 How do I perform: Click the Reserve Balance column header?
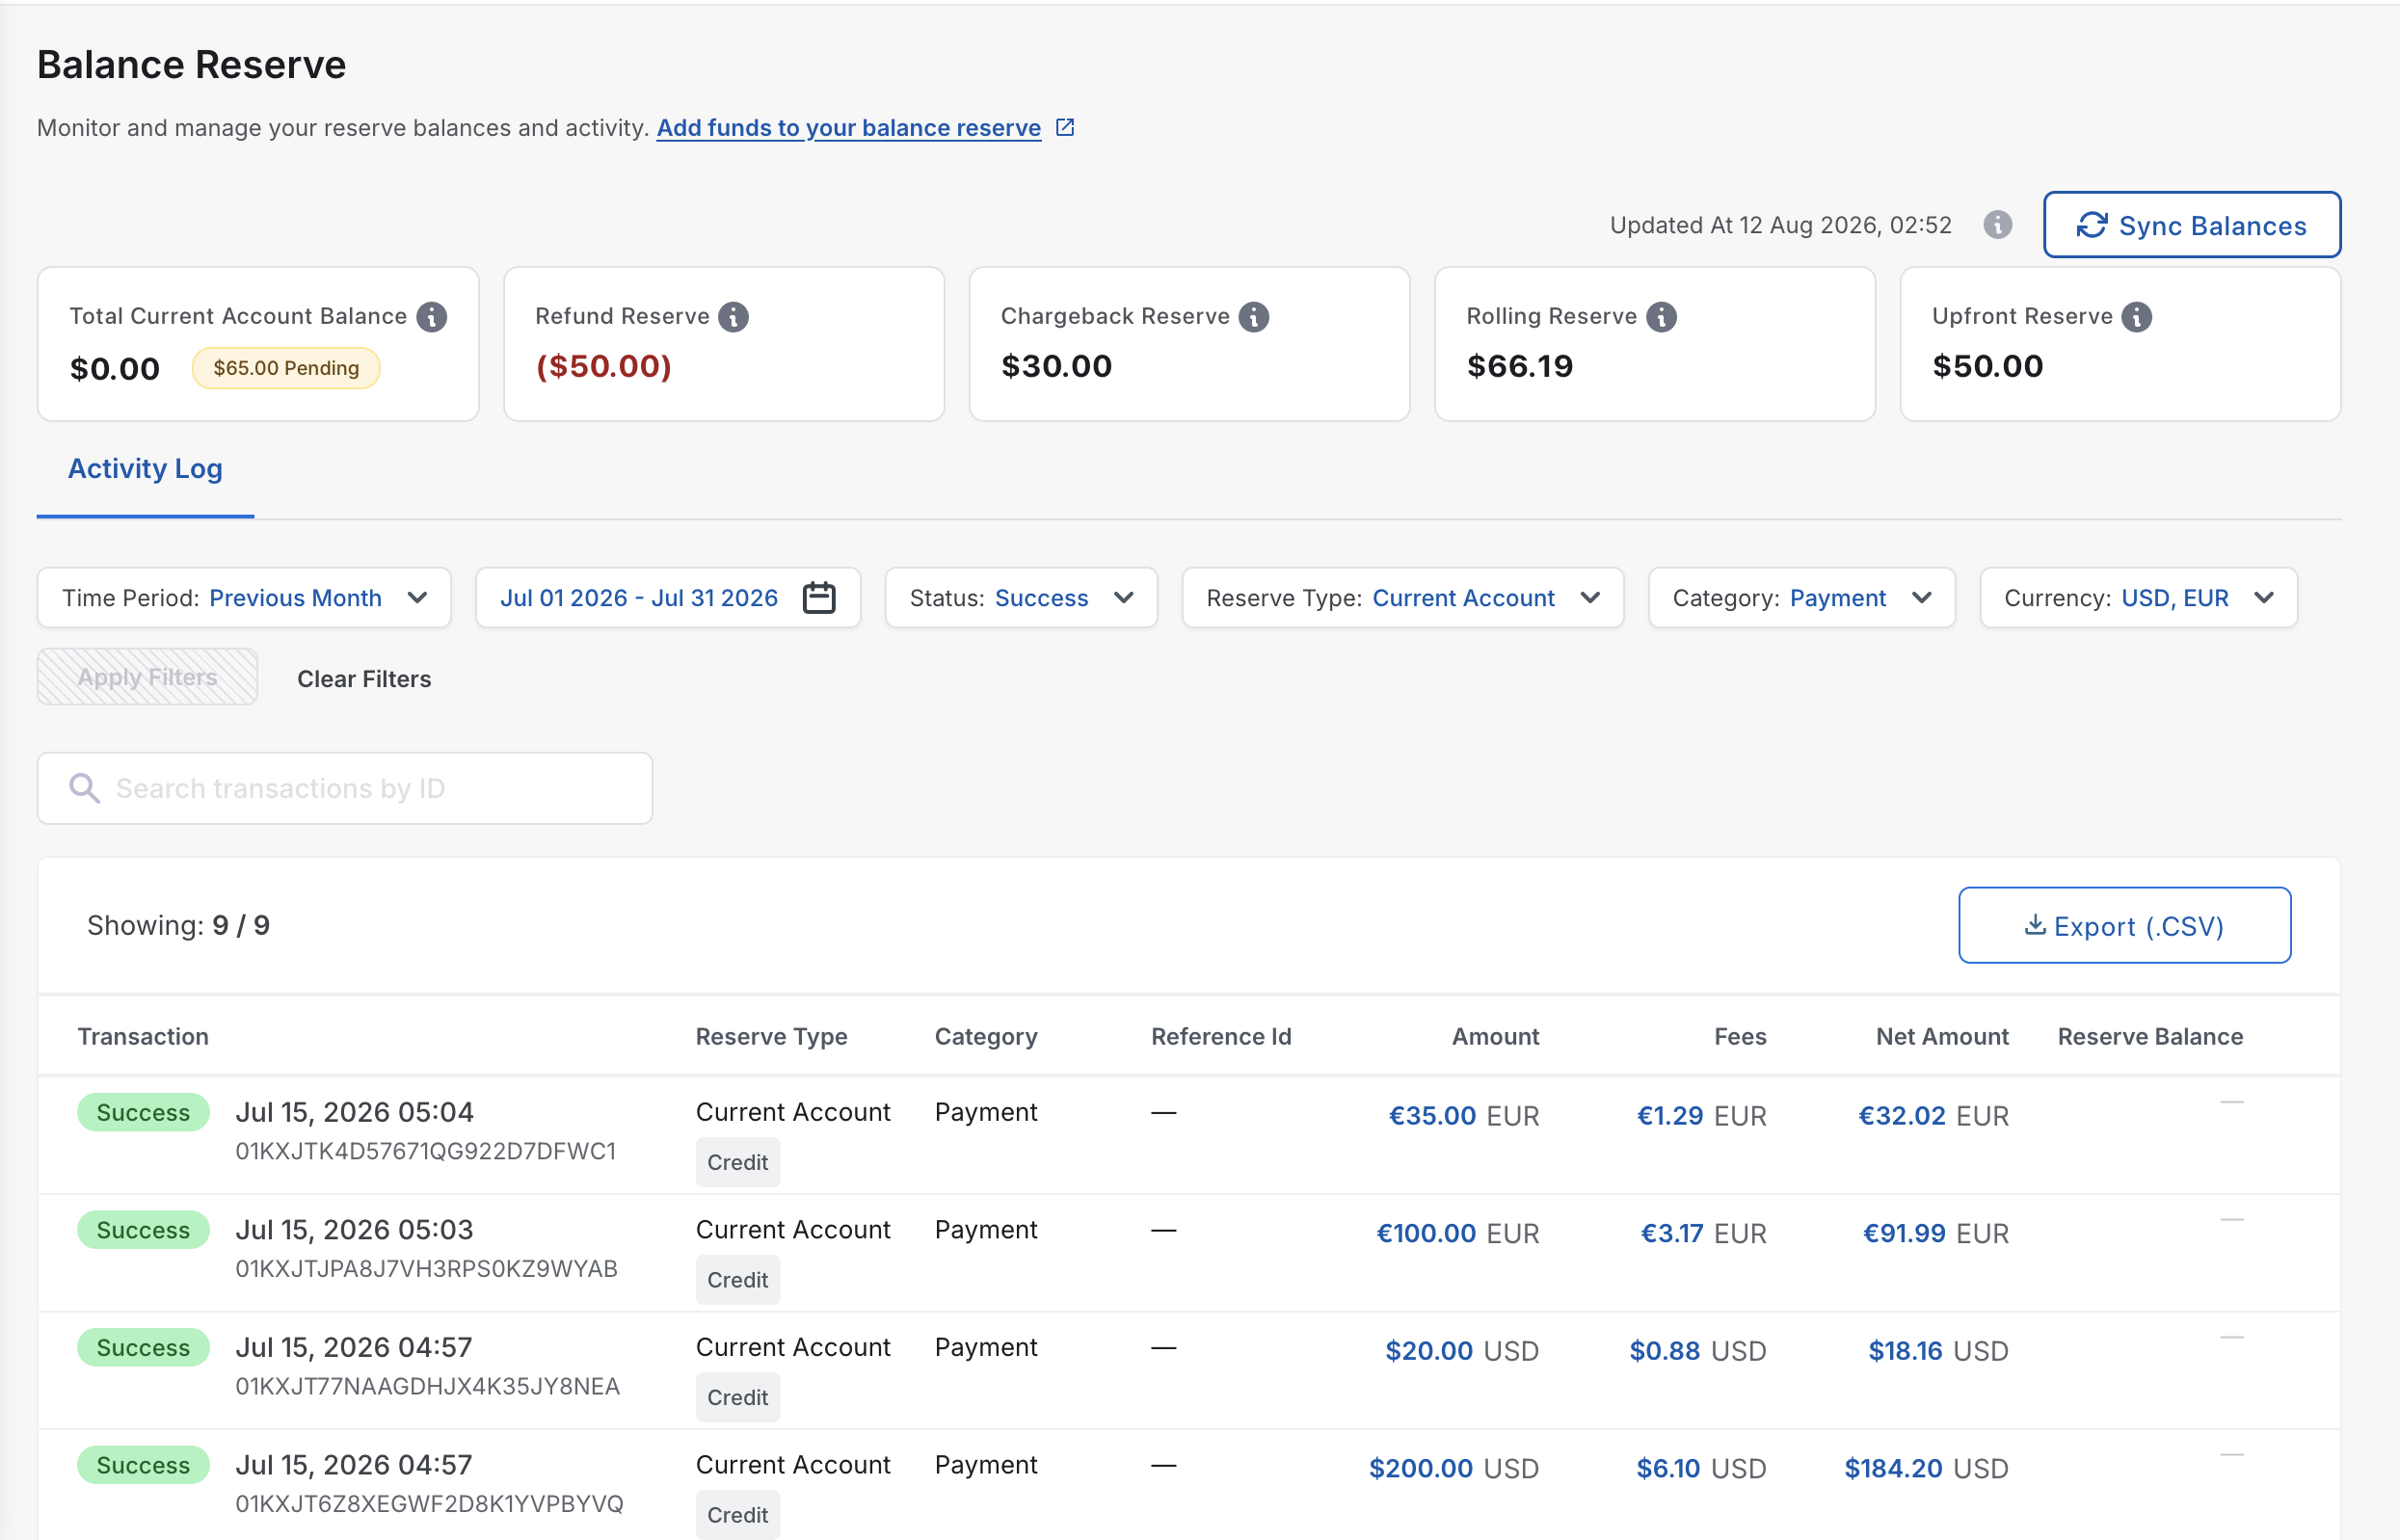[x=2150, y=1036]
